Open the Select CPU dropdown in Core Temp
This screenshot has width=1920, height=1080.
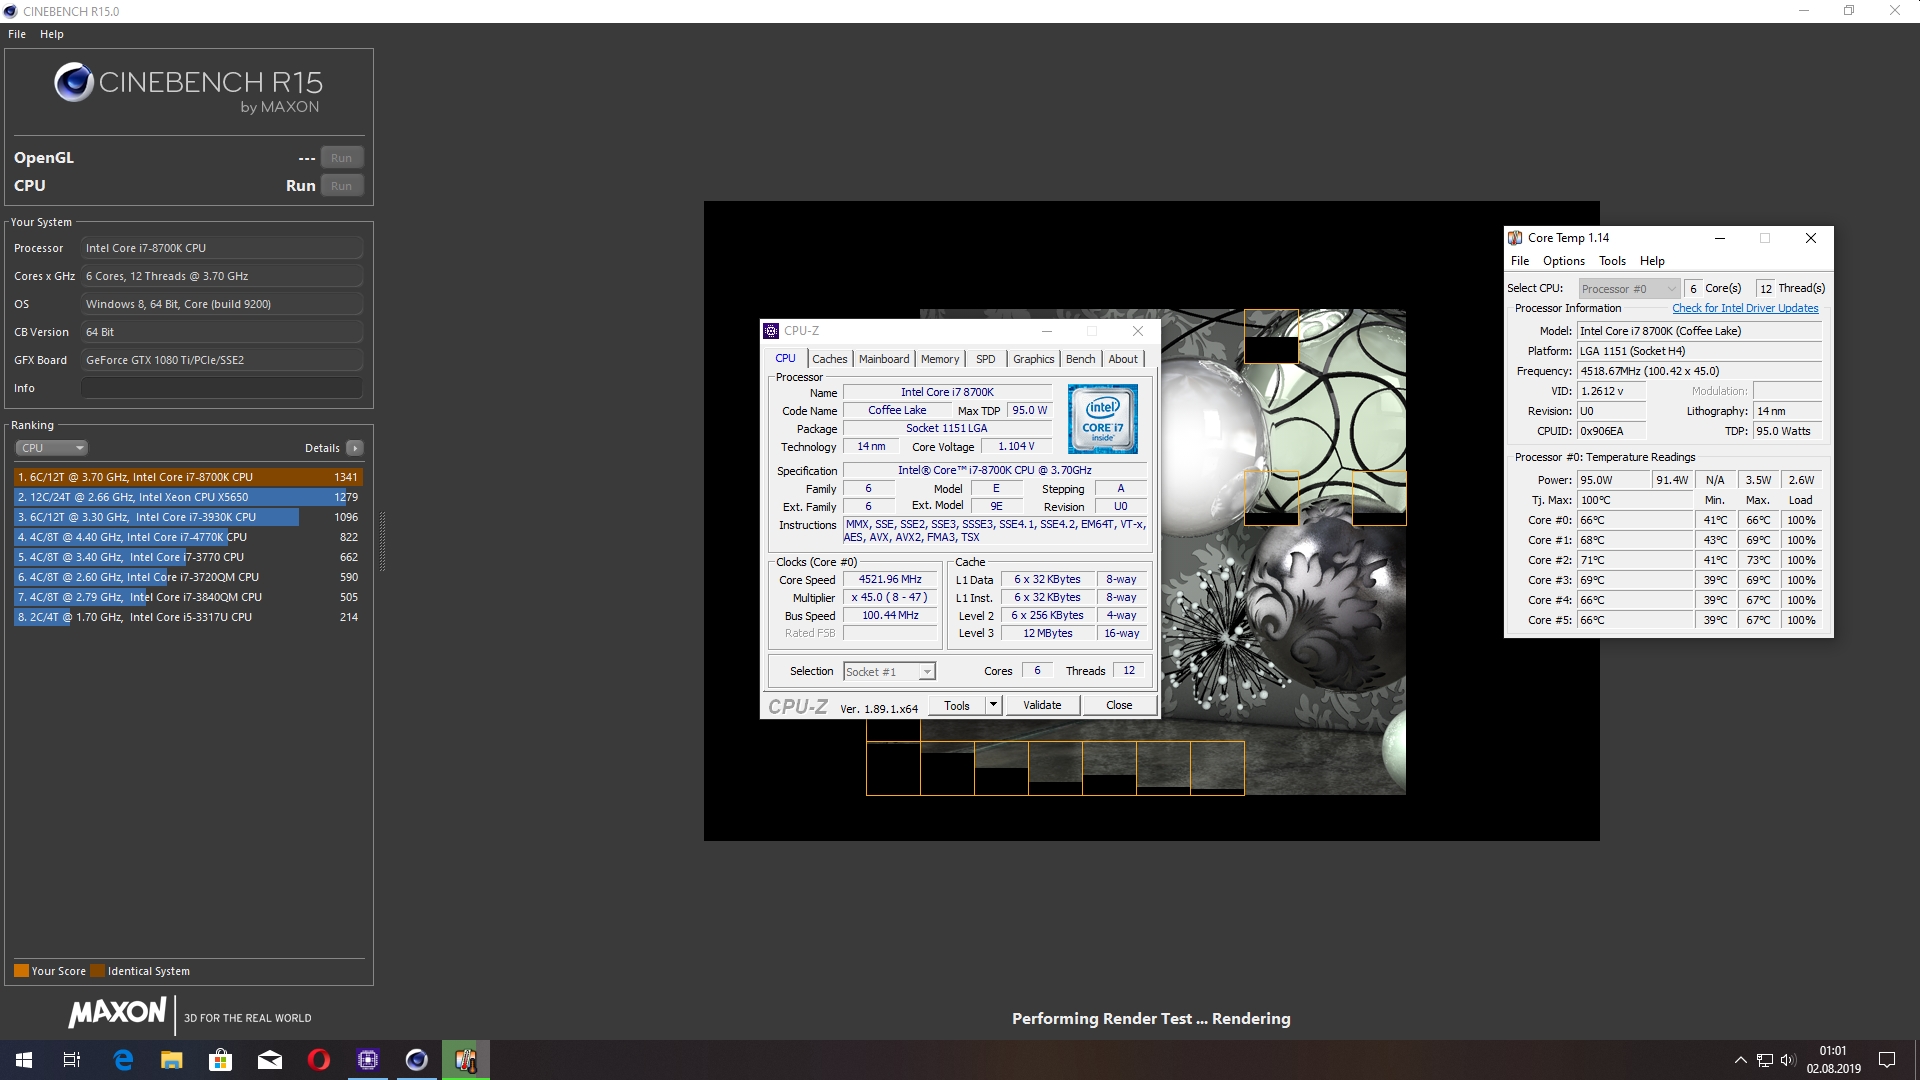(x=1629, y=289)
